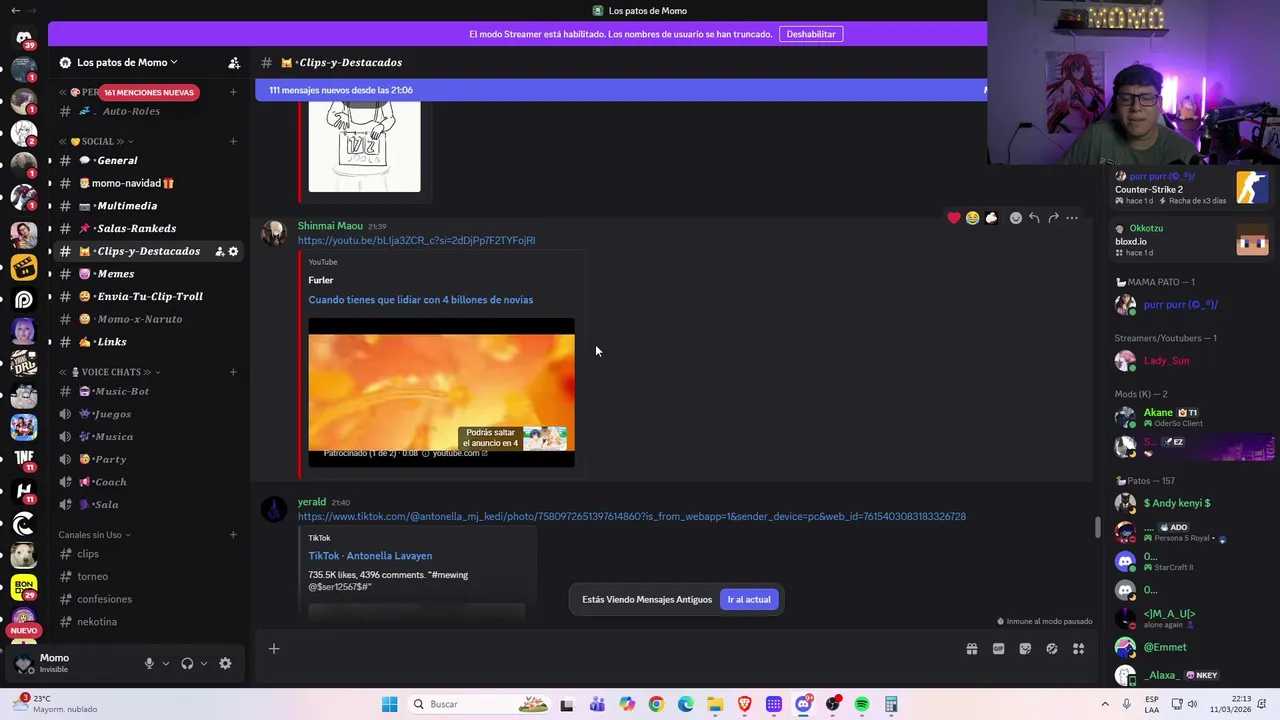Open Momo user profile panel
Image resolution: width=1280 pixels, height=720 pixels.
[x=72, y=663]
